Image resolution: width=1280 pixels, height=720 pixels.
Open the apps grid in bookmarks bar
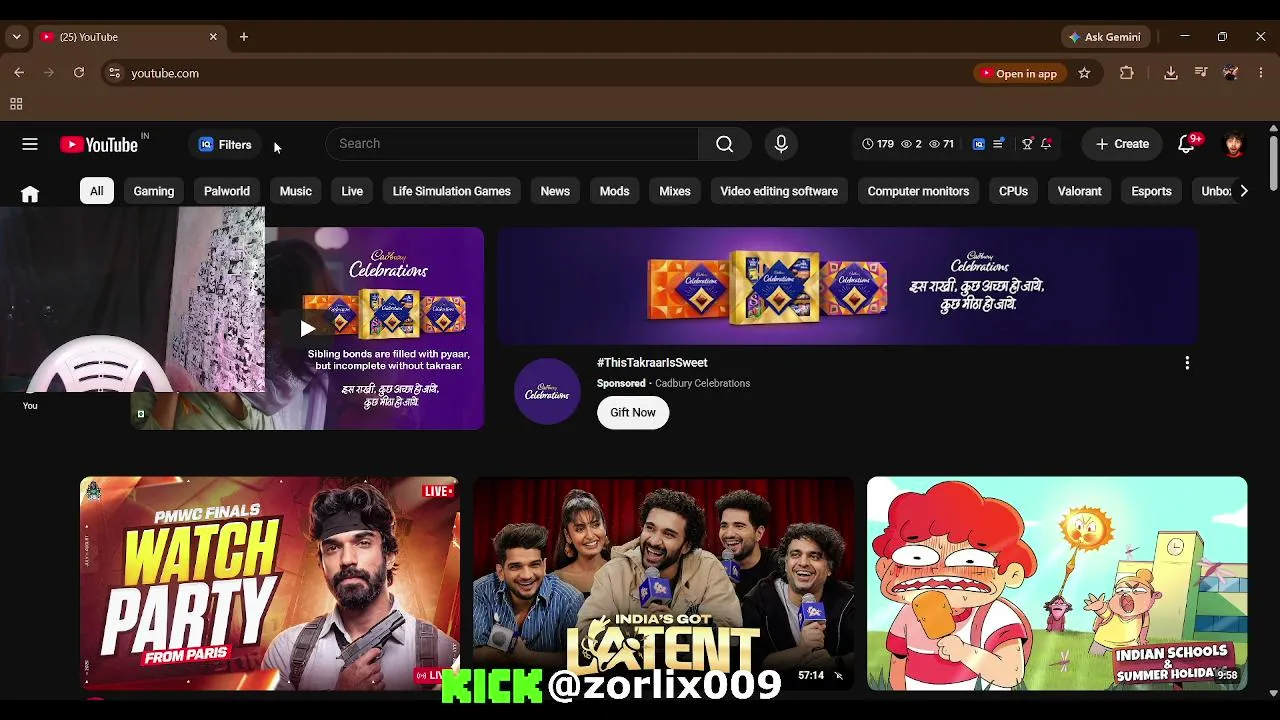click(16, 104)
